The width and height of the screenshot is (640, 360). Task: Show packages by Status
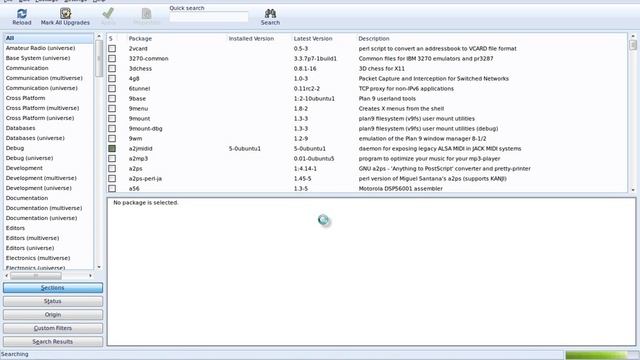click(53, 301)
